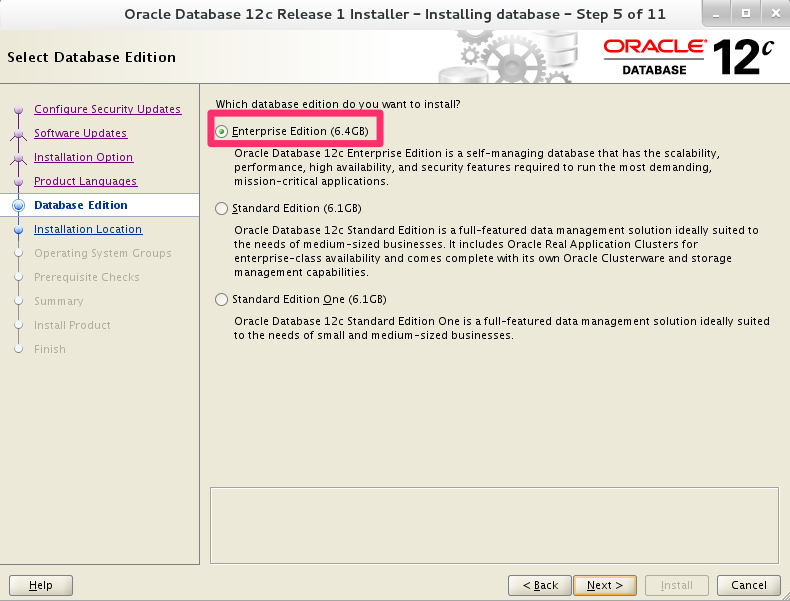Select the current Database Edition step
Screen dimensions: 790x601
click(80, 205)
